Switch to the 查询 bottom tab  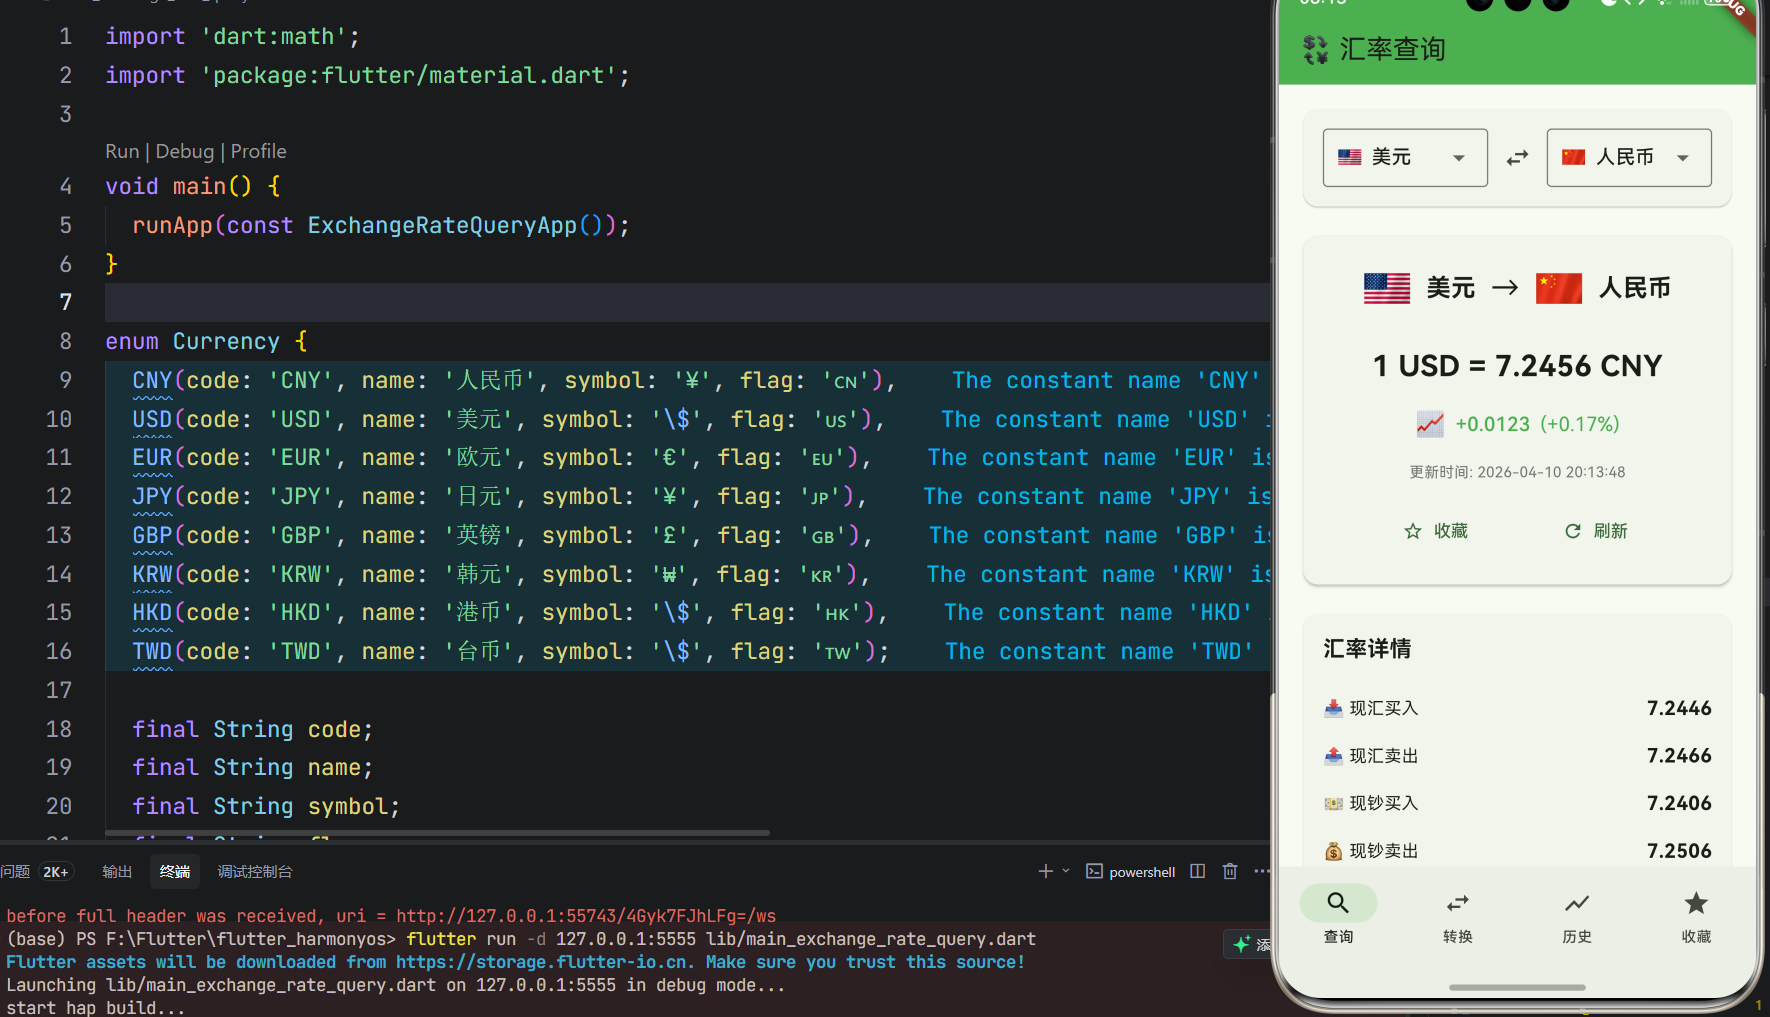pyautogui.click(x=1338, y=916)
